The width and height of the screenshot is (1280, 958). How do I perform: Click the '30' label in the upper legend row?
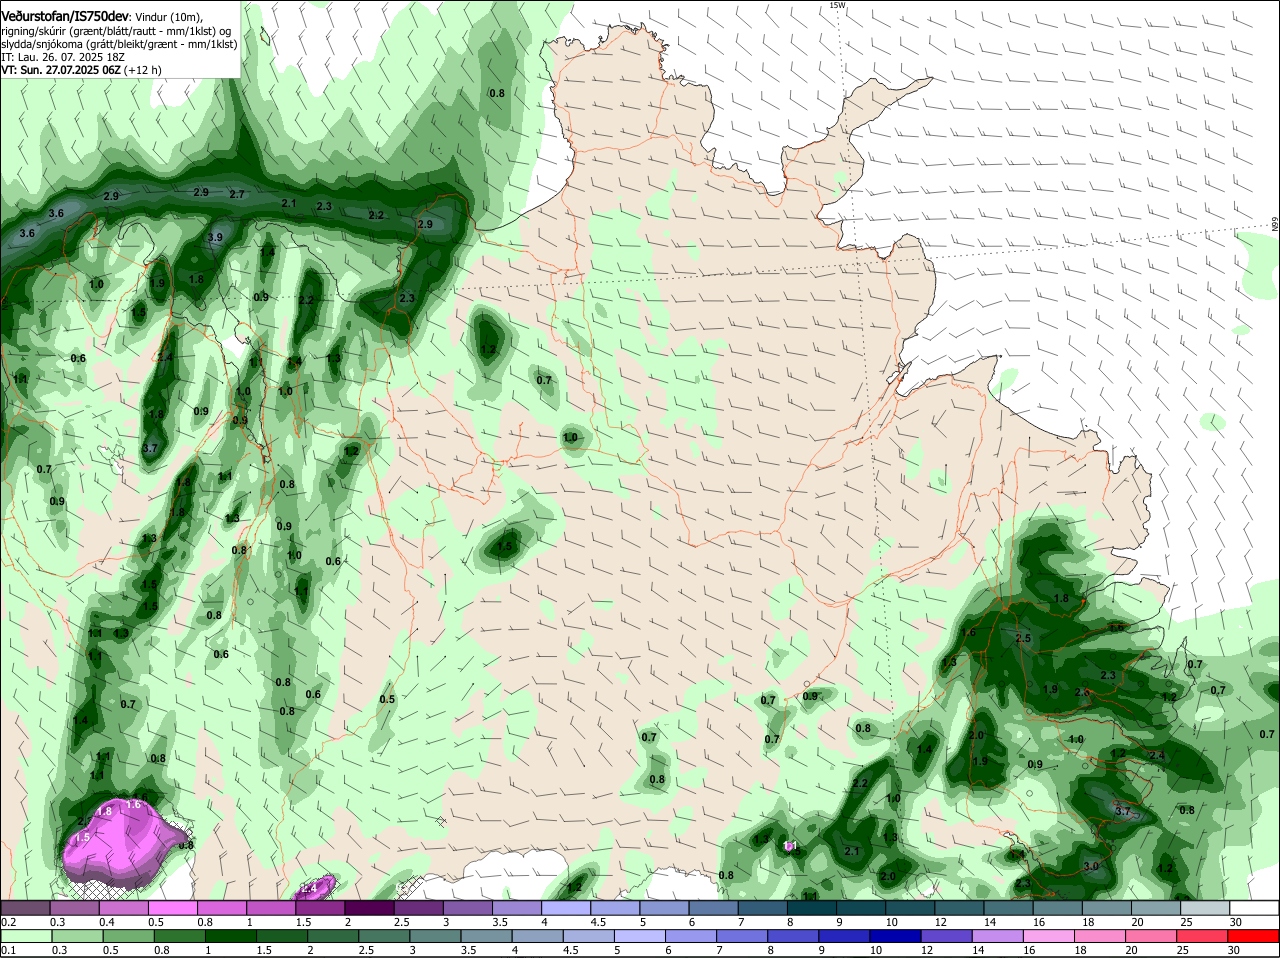1236,921
